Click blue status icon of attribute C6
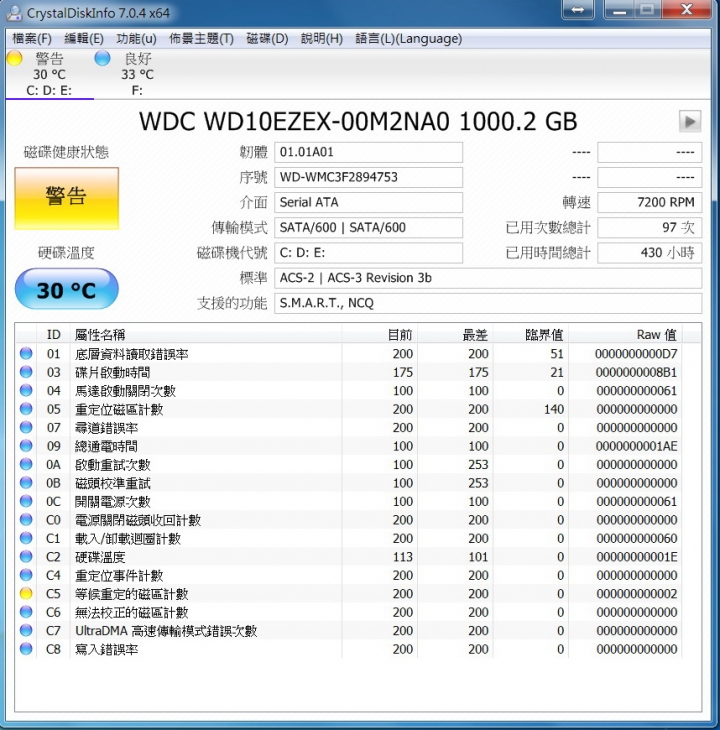 click(x=26, y=612)
